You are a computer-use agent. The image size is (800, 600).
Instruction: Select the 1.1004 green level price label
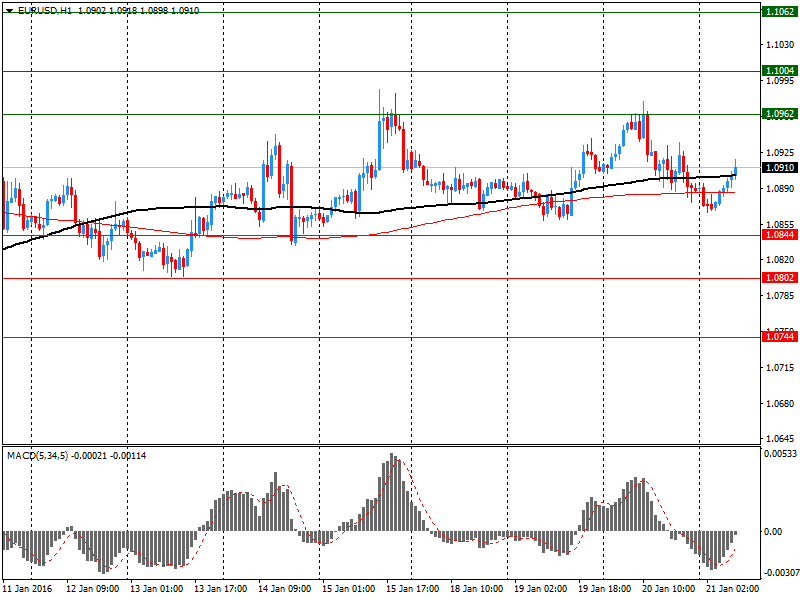(x=780, y=71)
